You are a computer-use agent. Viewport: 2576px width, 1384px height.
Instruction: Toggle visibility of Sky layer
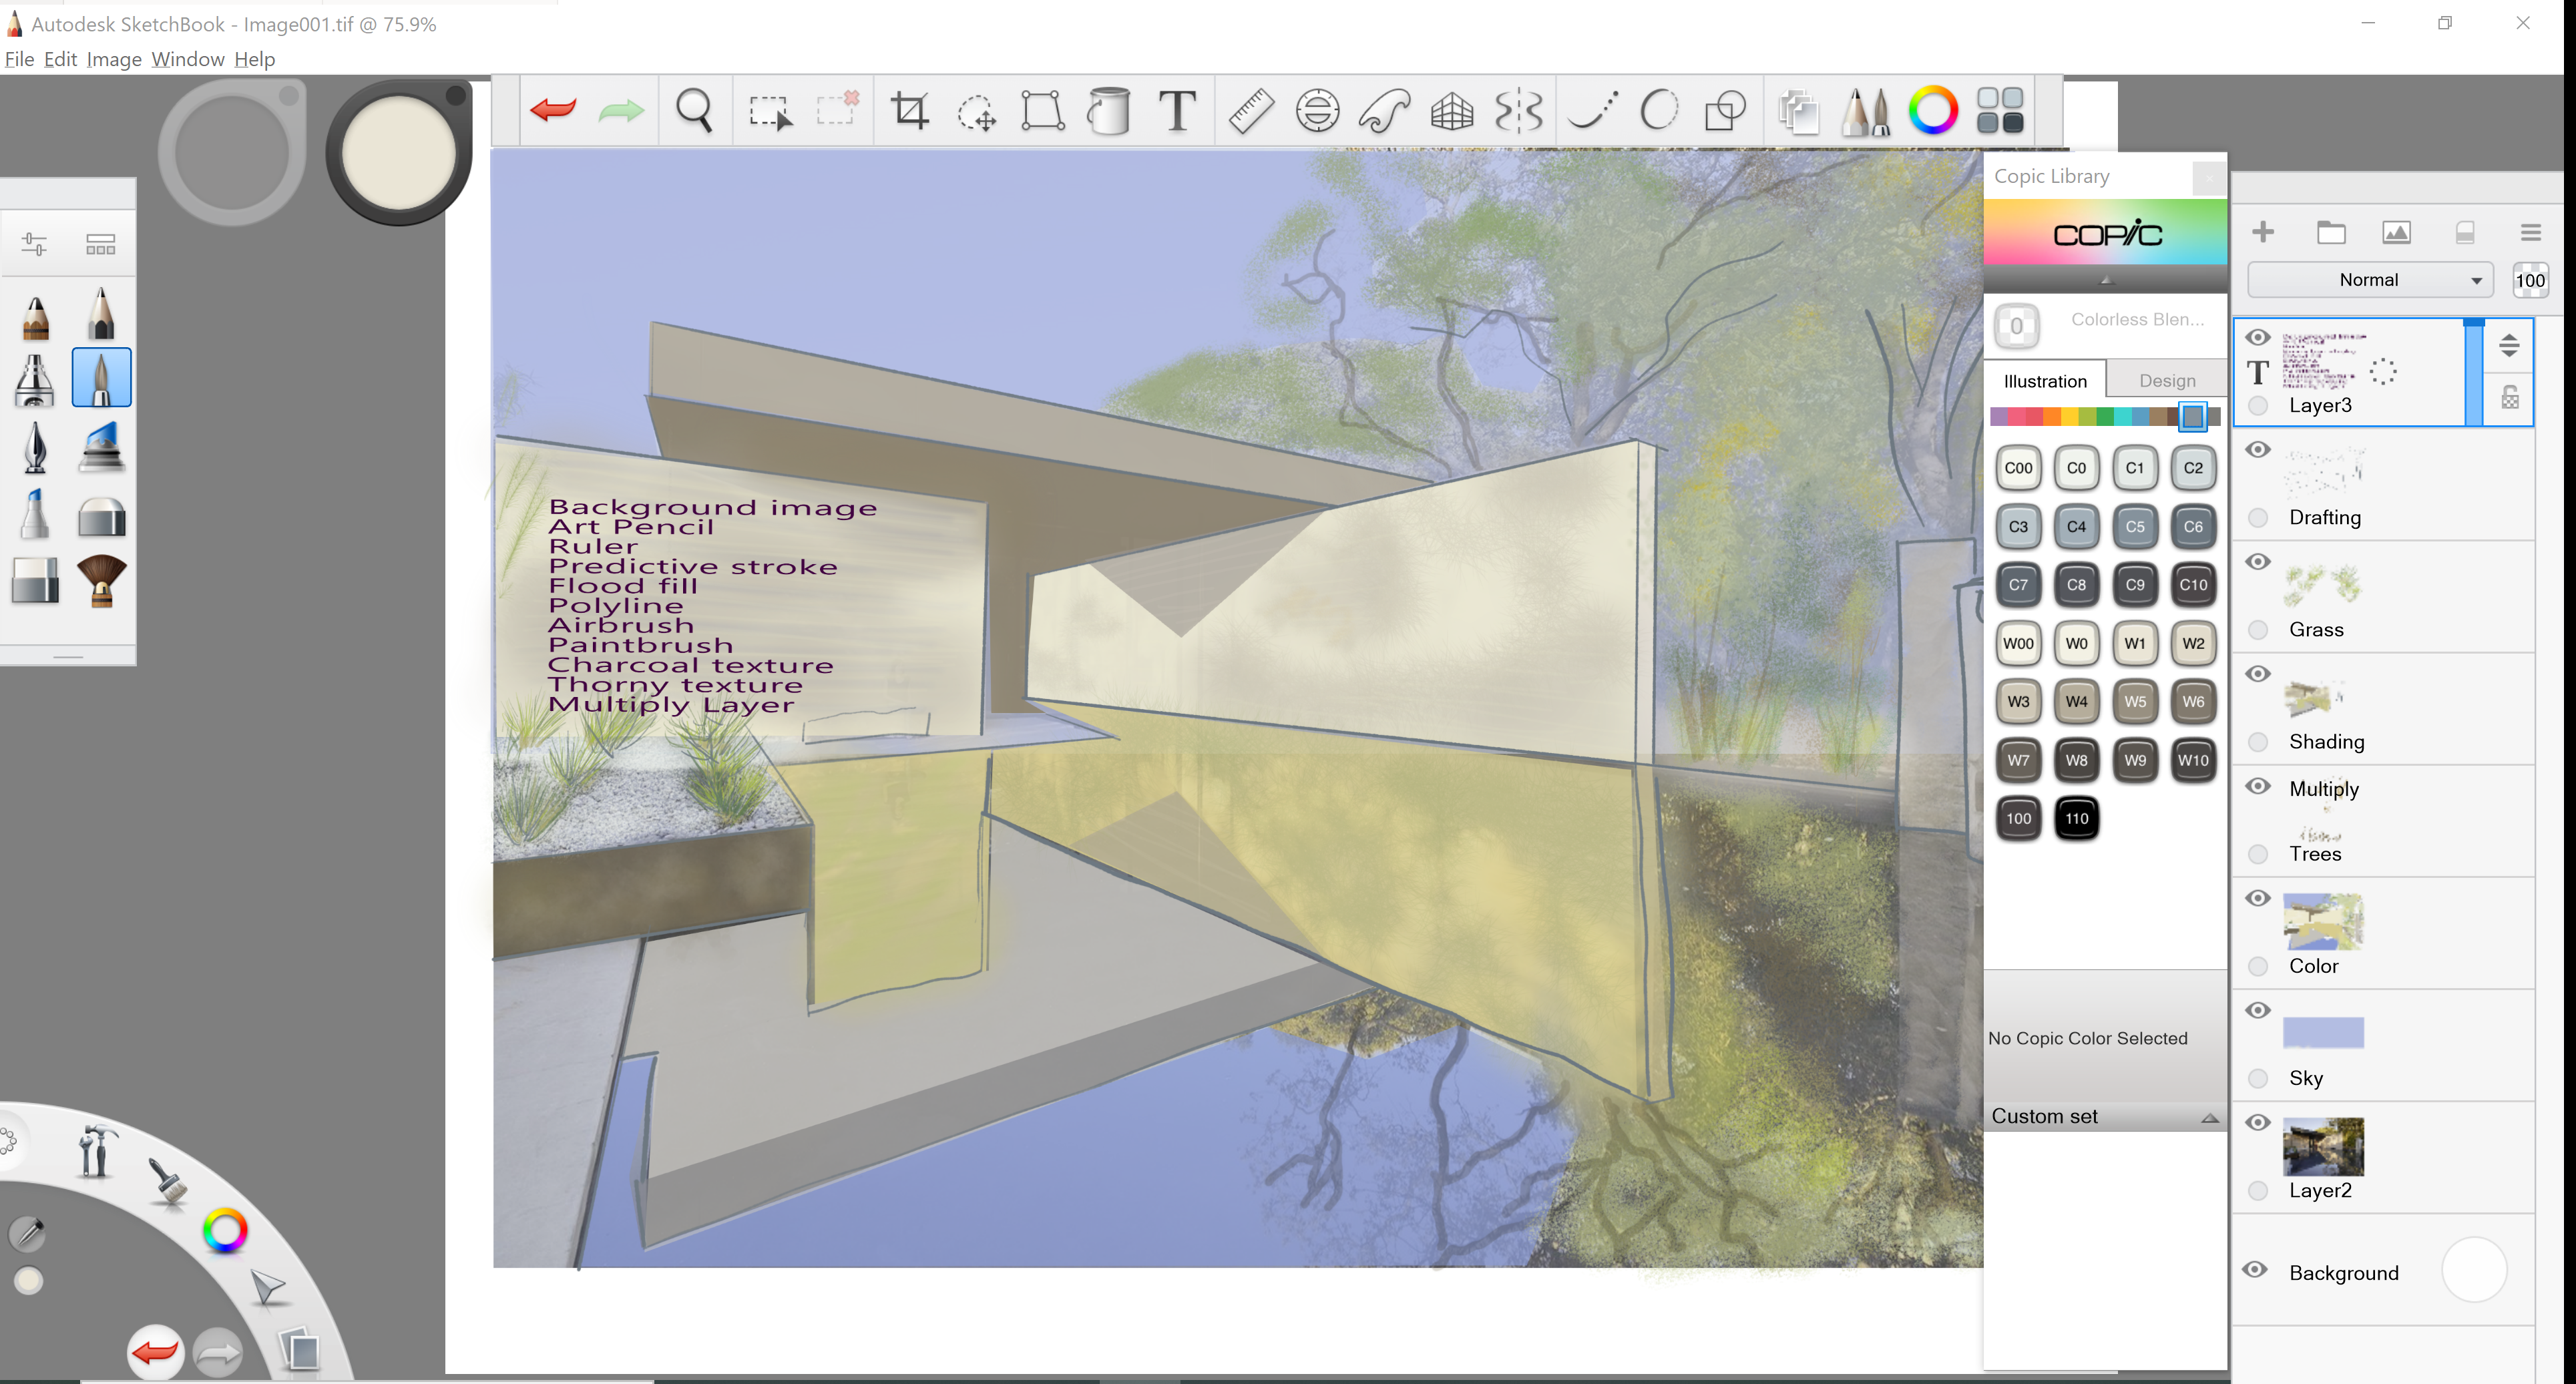(2257, 1010)
